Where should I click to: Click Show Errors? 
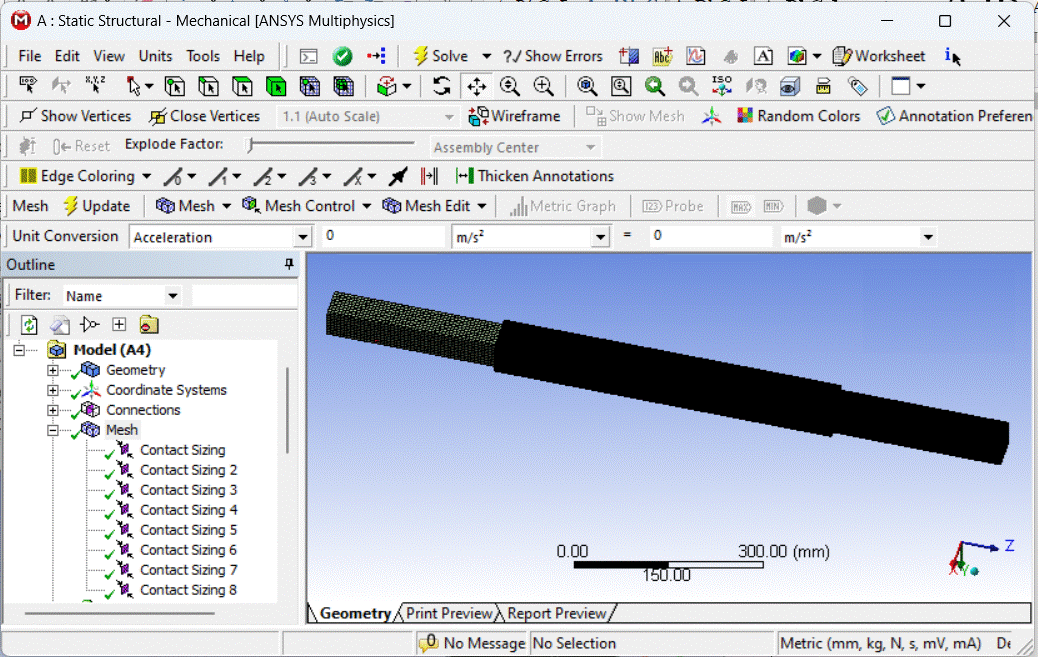tap(553, 56)
